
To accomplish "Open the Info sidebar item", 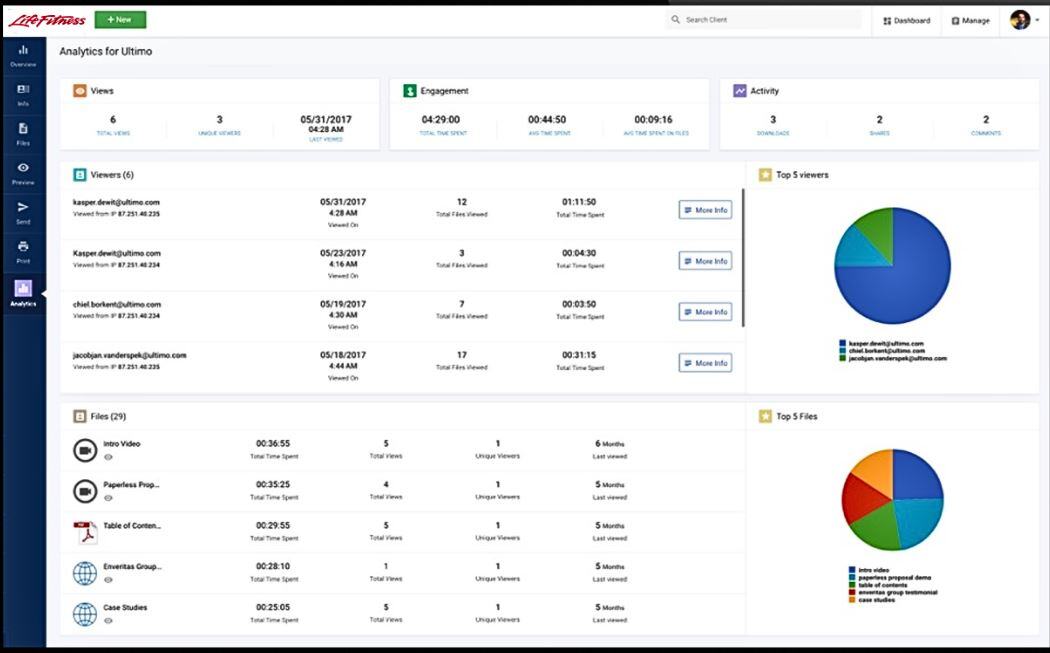I will (23, 94).
